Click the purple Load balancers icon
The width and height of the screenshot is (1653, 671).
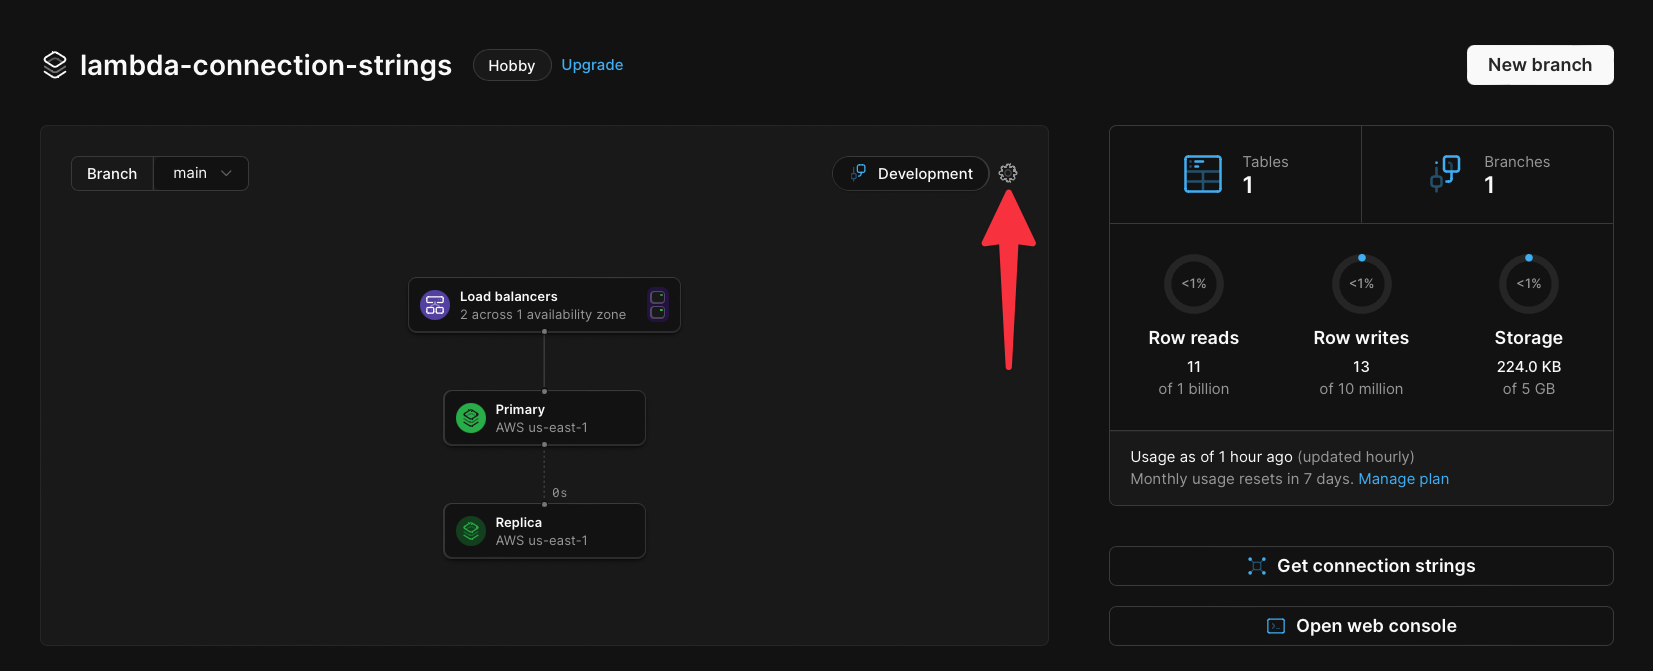[x=434, y=305]
